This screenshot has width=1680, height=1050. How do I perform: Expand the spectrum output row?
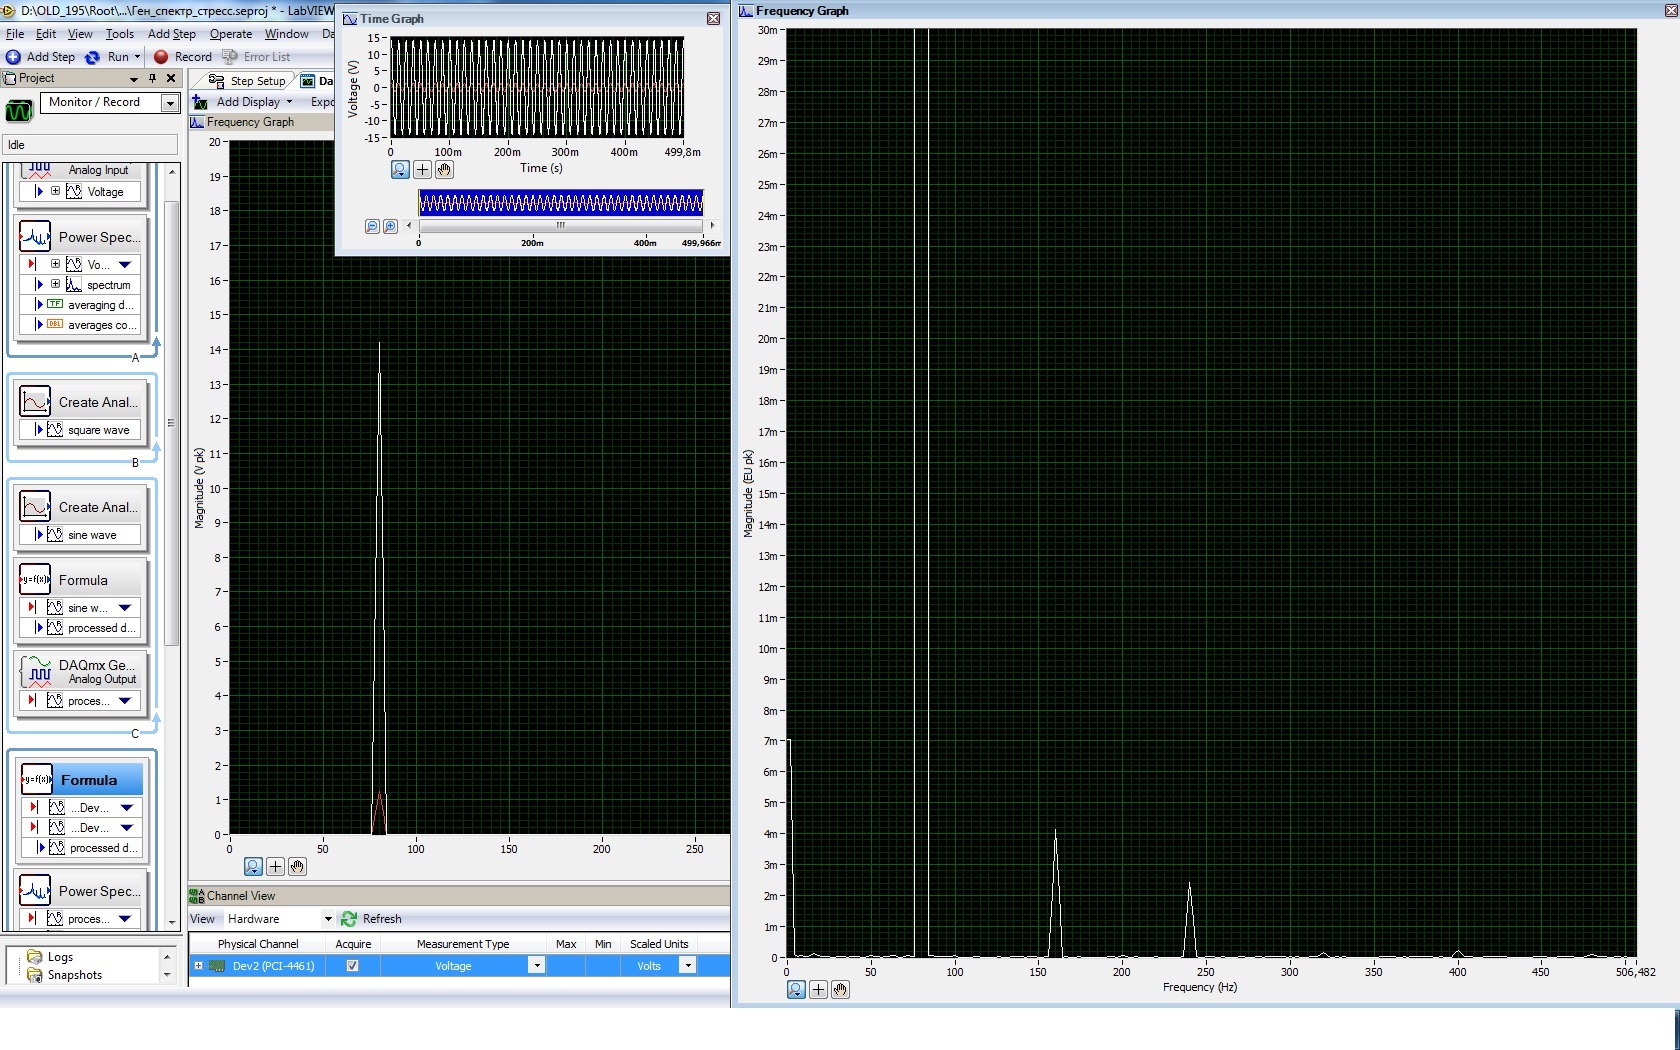pos(55,284)
